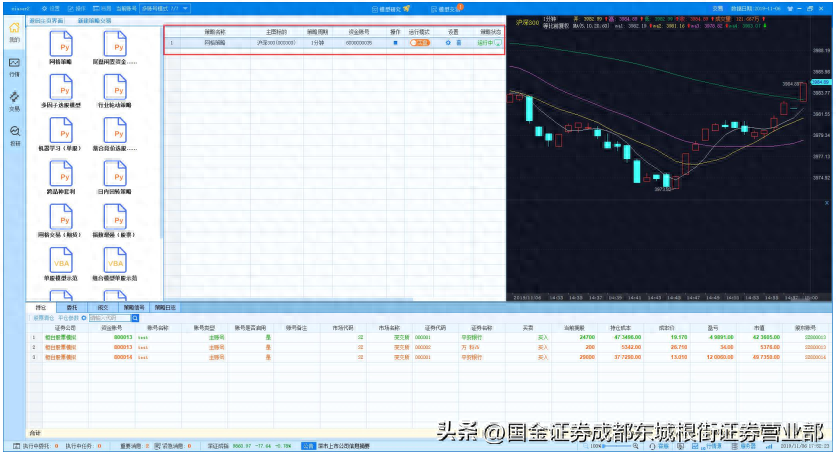Open the 日内回转策略 strategy file

115,177
